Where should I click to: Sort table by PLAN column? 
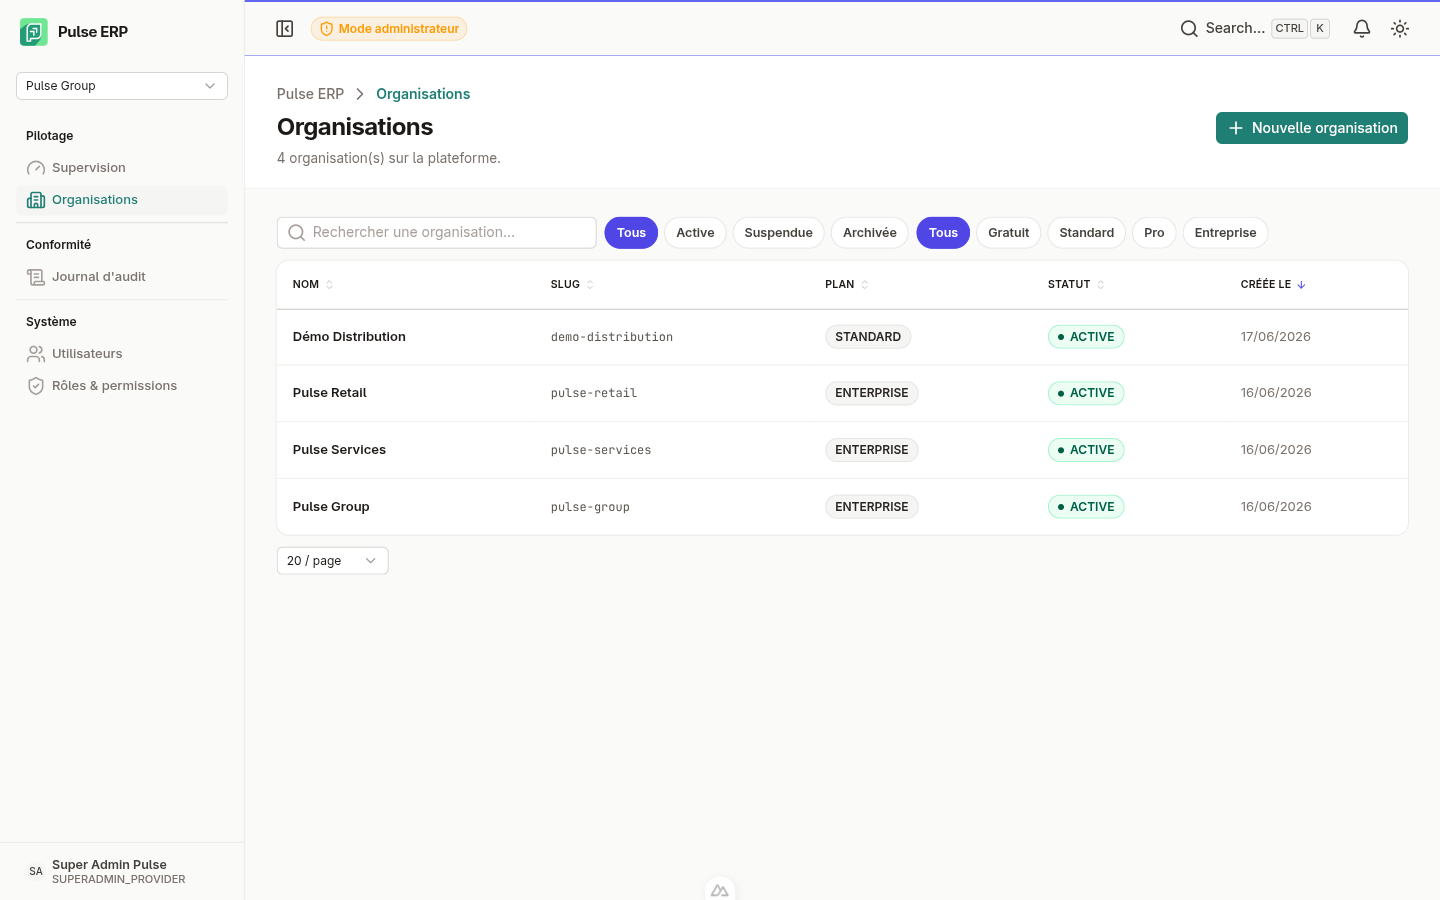[x=846, y=285]
